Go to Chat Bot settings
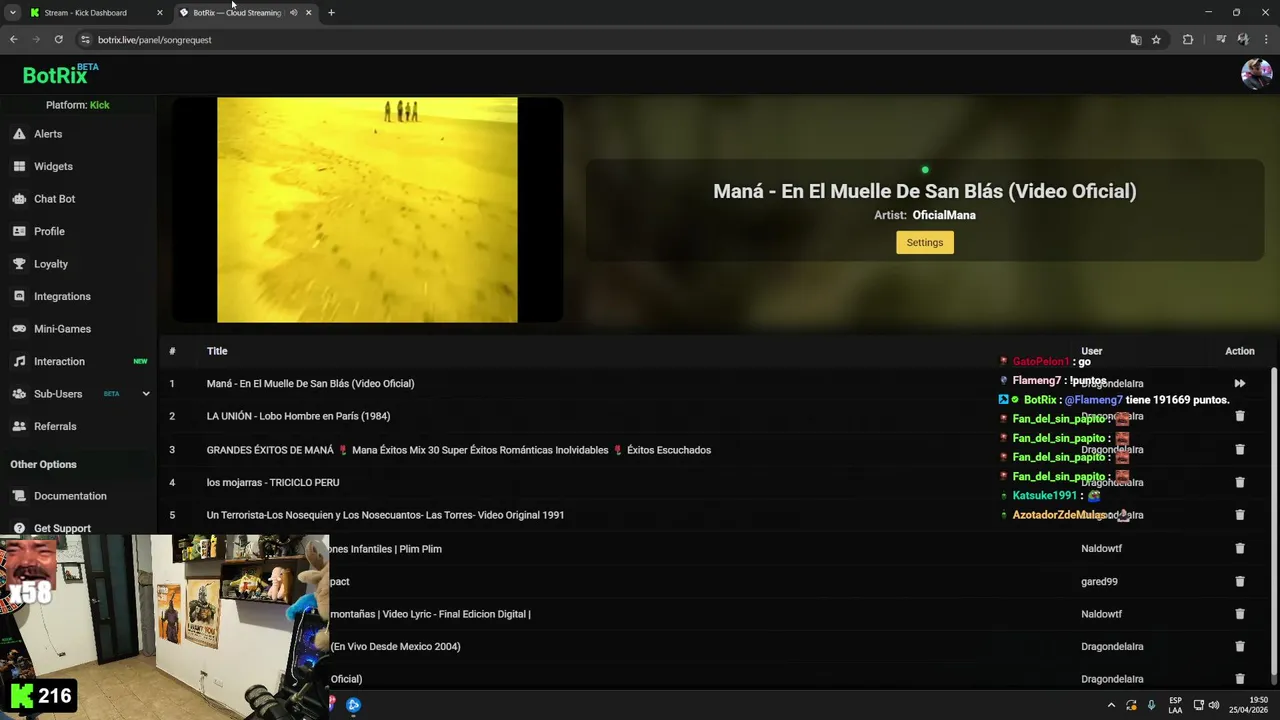This screenshot has width=1280, height=720. 54,199
